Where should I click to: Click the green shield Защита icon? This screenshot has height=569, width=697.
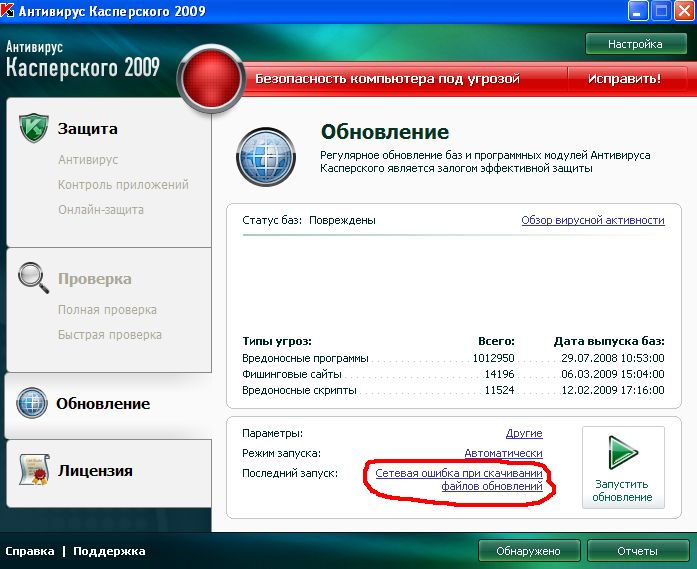tap(34, 128)
